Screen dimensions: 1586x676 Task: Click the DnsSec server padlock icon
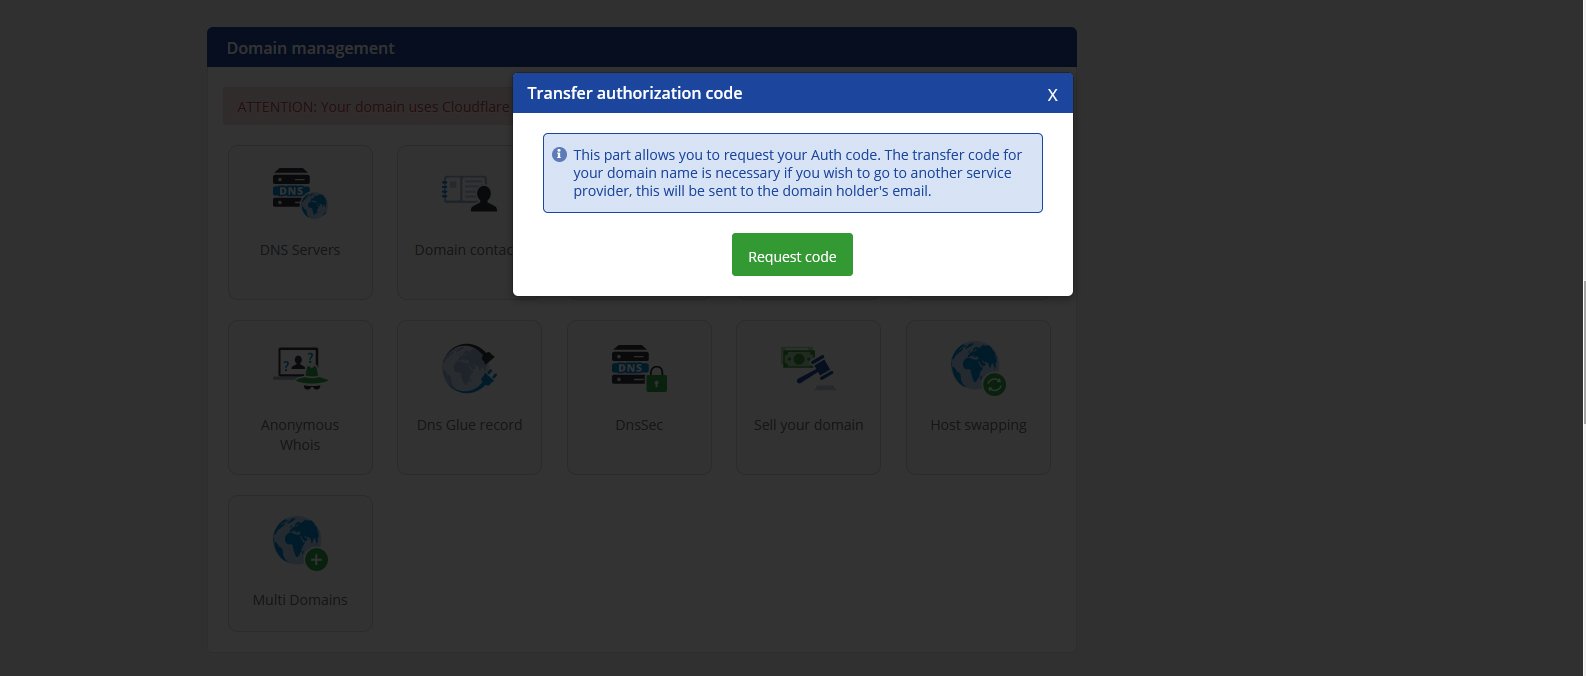pyautogui.click(x=638, y=368)
